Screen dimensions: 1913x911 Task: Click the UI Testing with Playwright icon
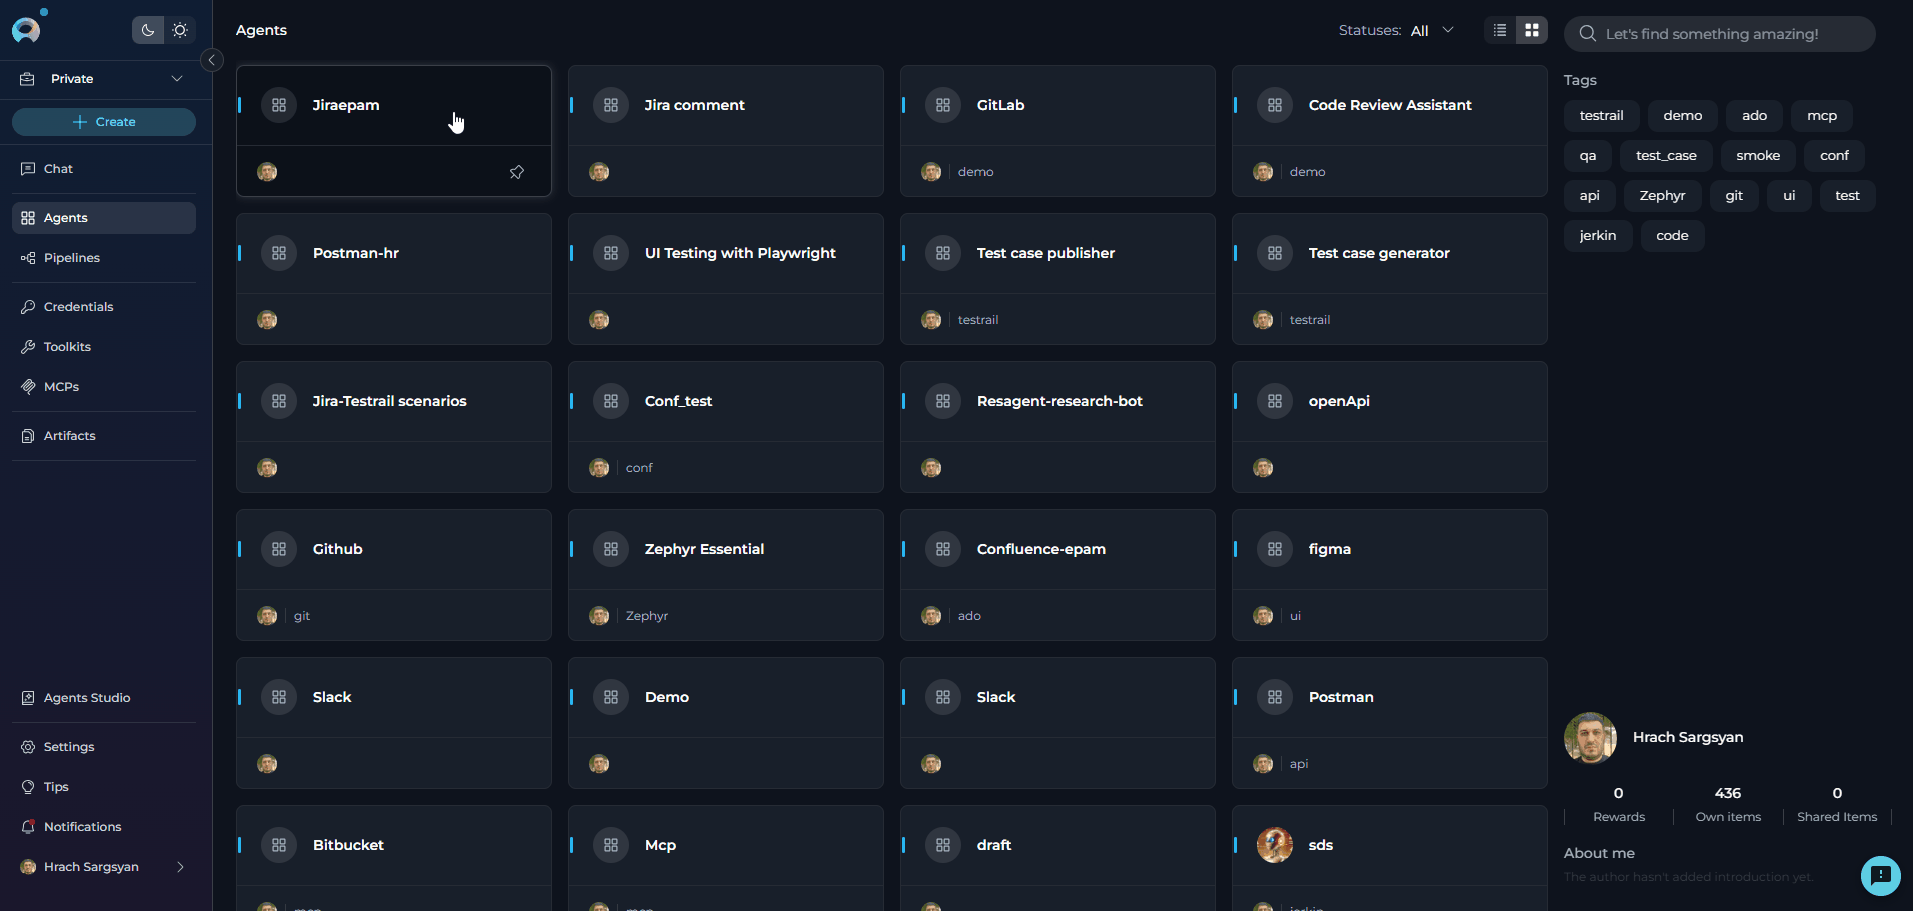tap(611, 253)
